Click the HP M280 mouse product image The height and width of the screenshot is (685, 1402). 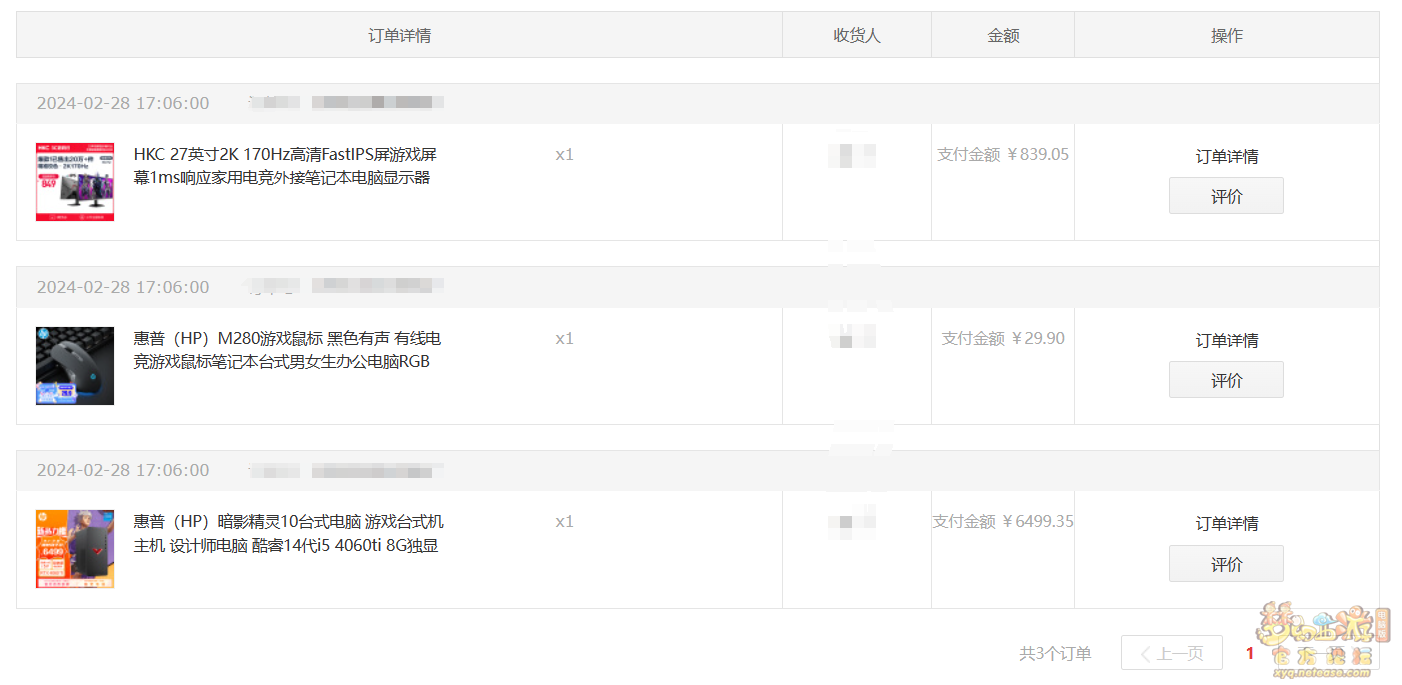(x=75, y=366)
